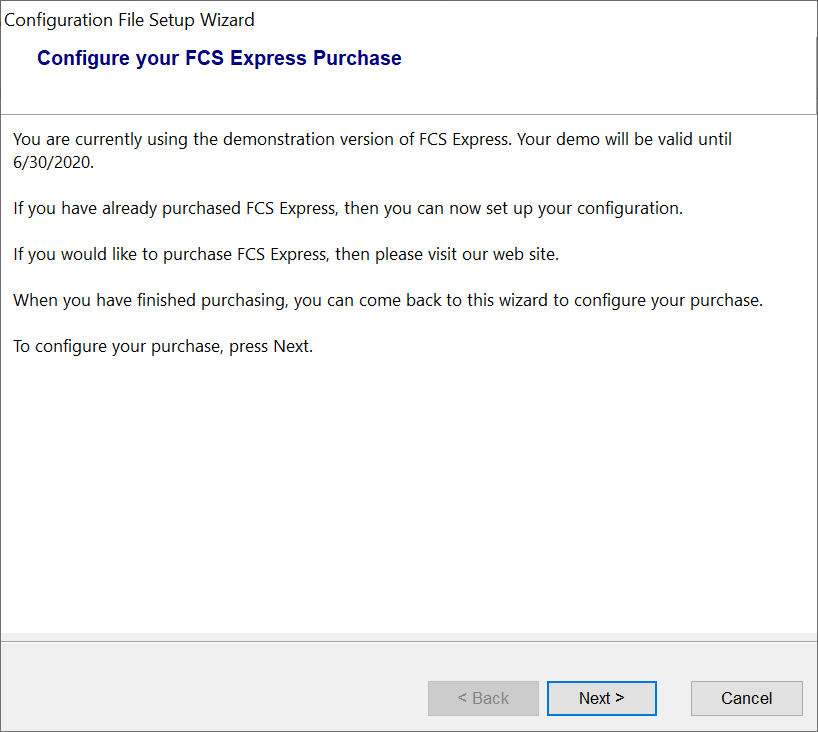Click the grey footer area left of Back
This screenshot has height=732, width=818.
click(200, 690)
